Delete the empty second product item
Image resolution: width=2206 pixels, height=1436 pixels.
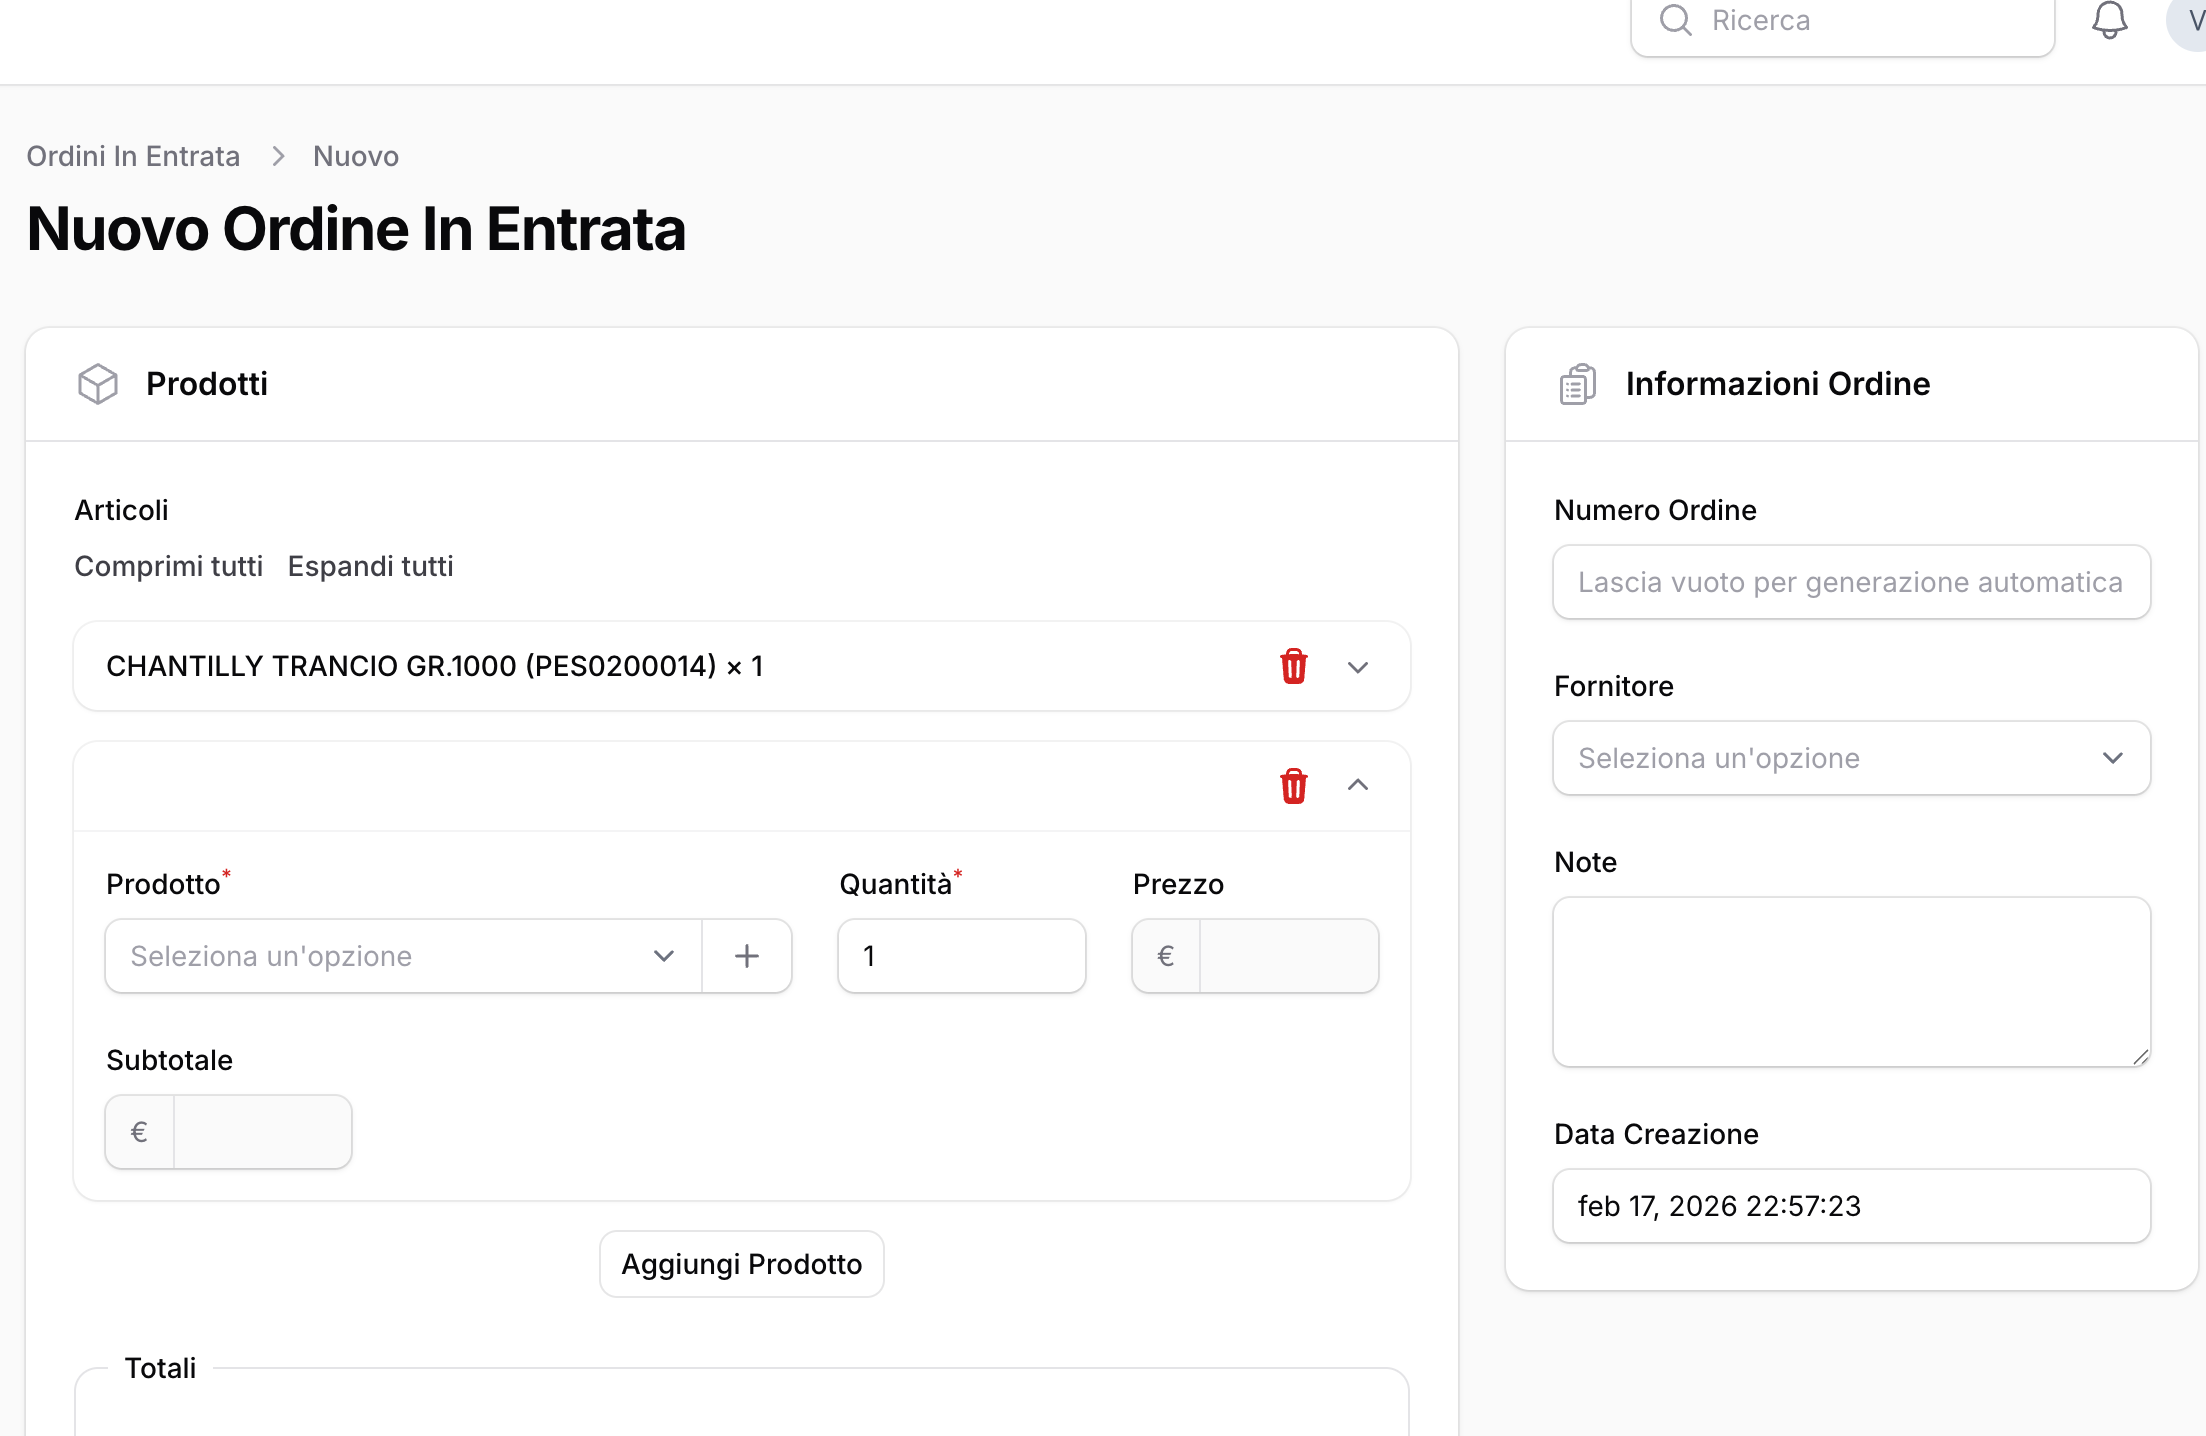pos(1293,786)
